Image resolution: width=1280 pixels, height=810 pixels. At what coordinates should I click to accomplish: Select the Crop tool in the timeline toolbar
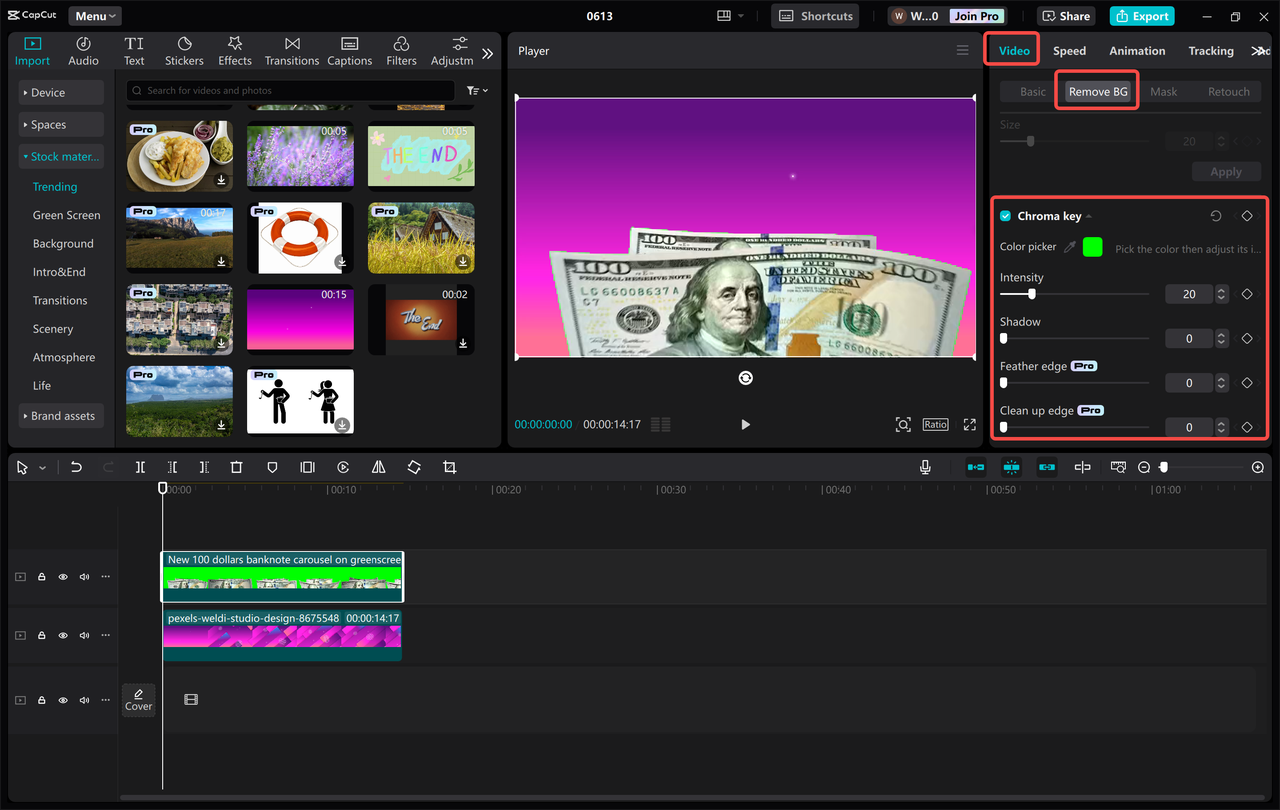point(449,466)
